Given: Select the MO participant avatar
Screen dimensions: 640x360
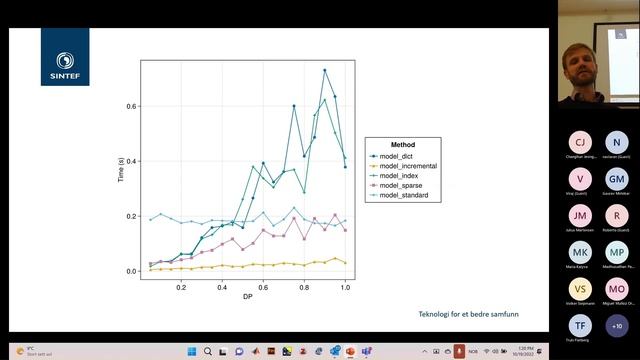Looking at the screenshot, I should tap(617, 289).
